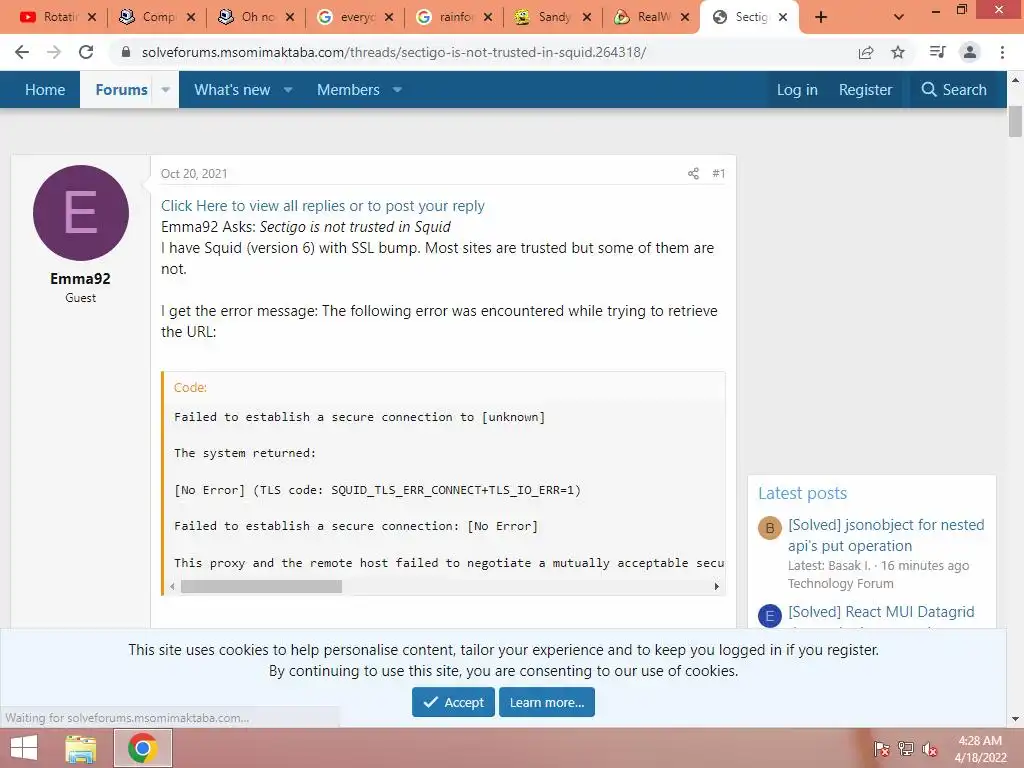Open the Latest posts heading link
Viewport: 1024px width, 768px height.
[x=803, y=493]
